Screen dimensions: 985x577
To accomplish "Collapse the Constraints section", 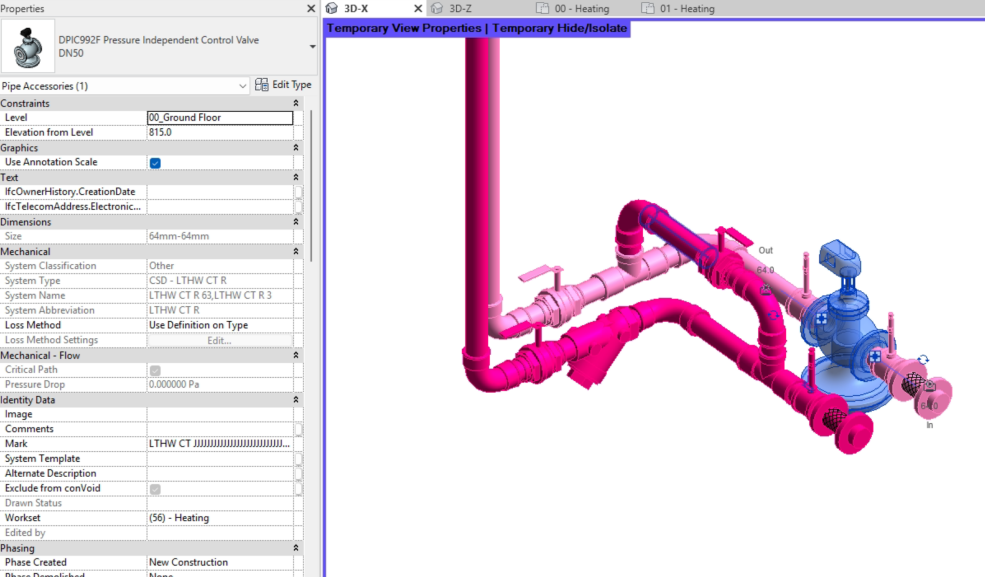I will 296,103.
